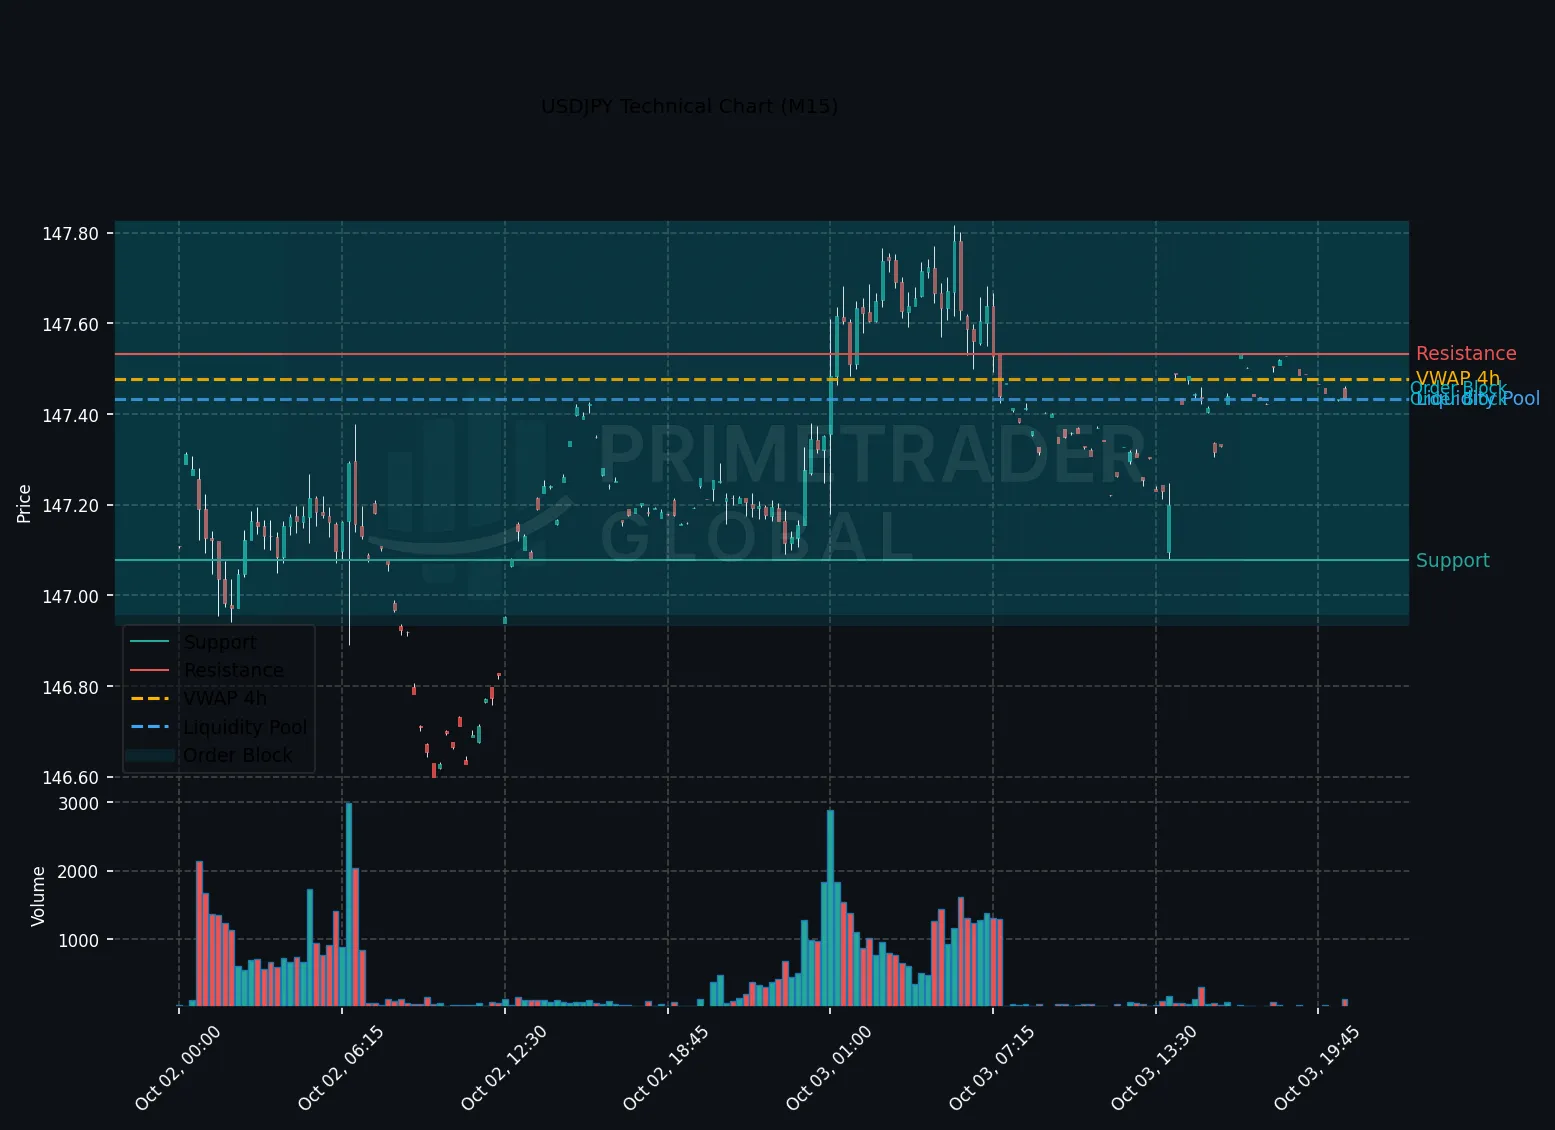The image size is (1555, 1130).
Task: Click the 1000 volume axis tick label
Action: (x=79, y=940)
